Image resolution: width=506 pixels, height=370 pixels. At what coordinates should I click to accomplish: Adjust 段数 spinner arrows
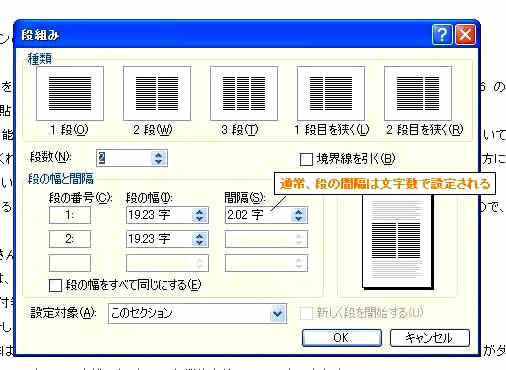point(159,158)
